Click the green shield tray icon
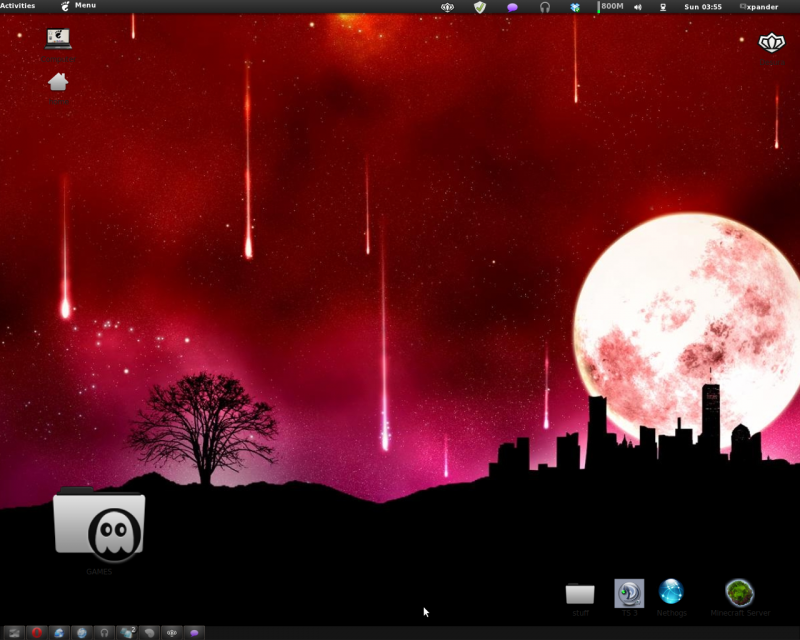This screenshot has width=800, height=640. [x=480, y=7]
